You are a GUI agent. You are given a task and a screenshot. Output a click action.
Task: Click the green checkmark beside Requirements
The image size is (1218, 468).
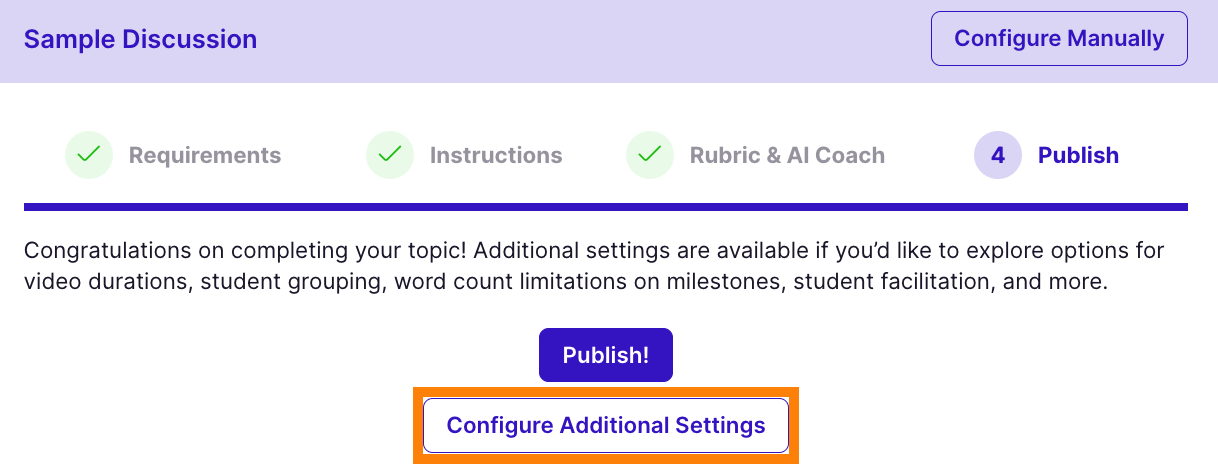coord(89,156)
